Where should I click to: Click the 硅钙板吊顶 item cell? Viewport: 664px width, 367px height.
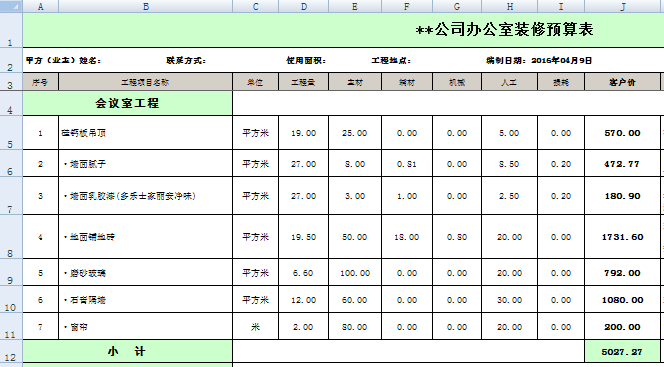(x=146, y=133)
